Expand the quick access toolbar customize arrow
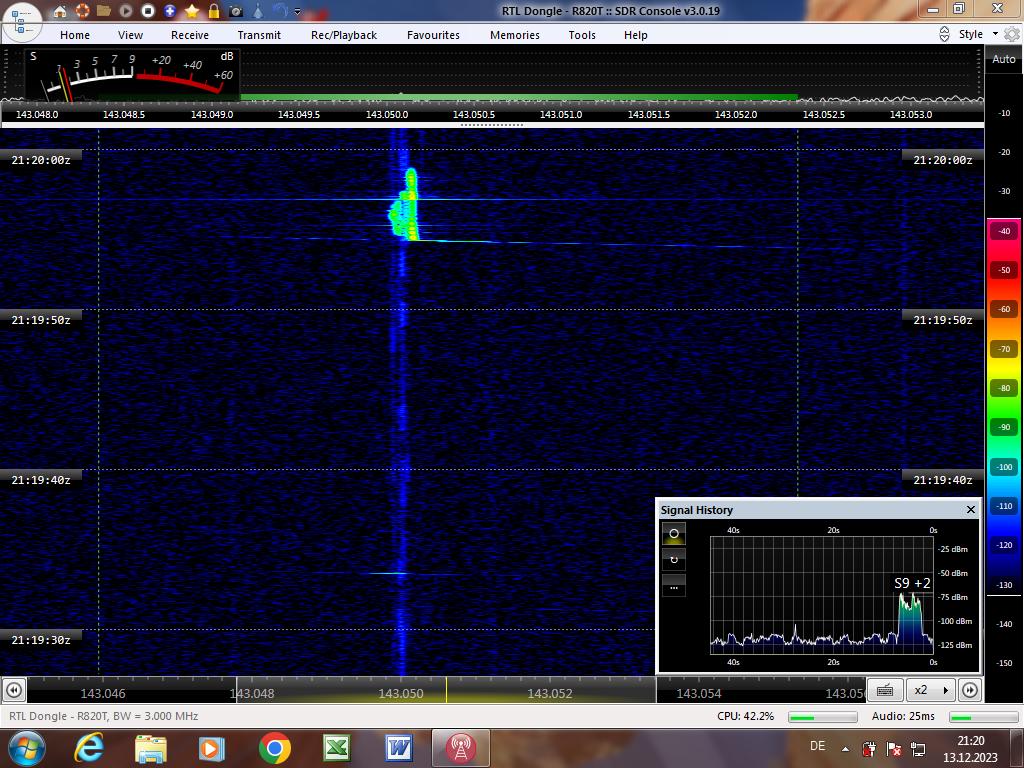 [x=298, y=11]
